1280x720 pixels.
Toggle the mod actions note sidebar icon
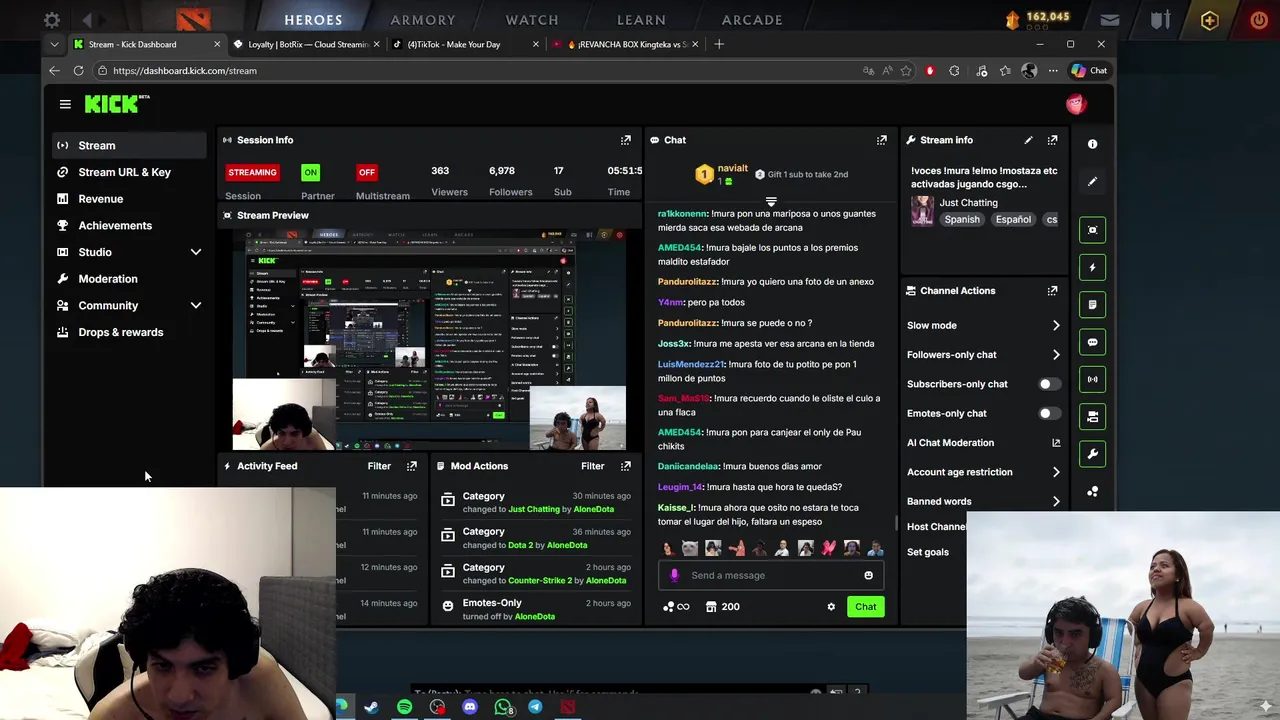(x=1092, y=305)
